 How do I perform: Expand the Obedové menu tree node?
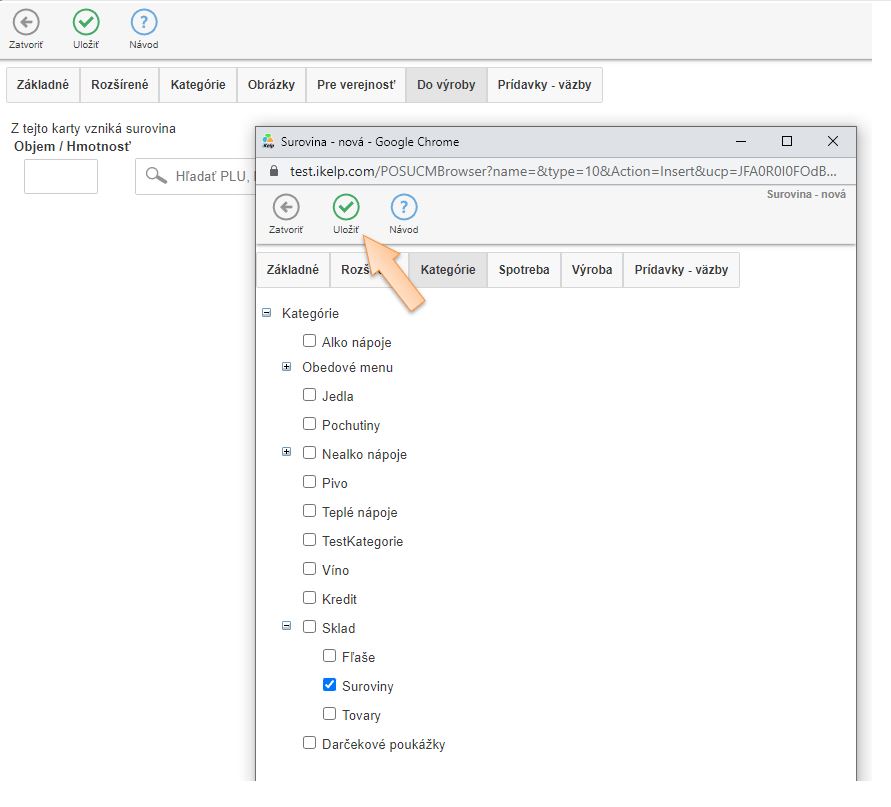click(x=286, y=367)
